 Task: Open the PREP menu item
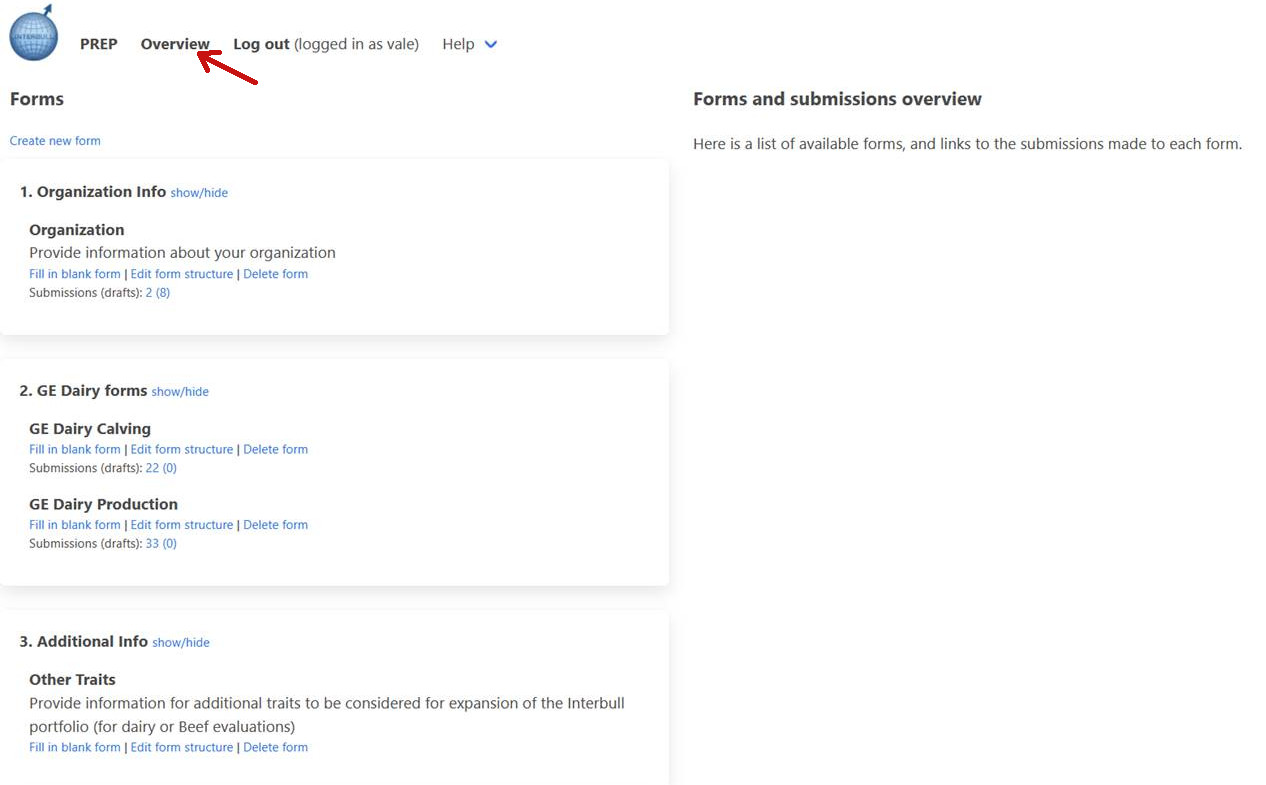[x=99, y=44]
